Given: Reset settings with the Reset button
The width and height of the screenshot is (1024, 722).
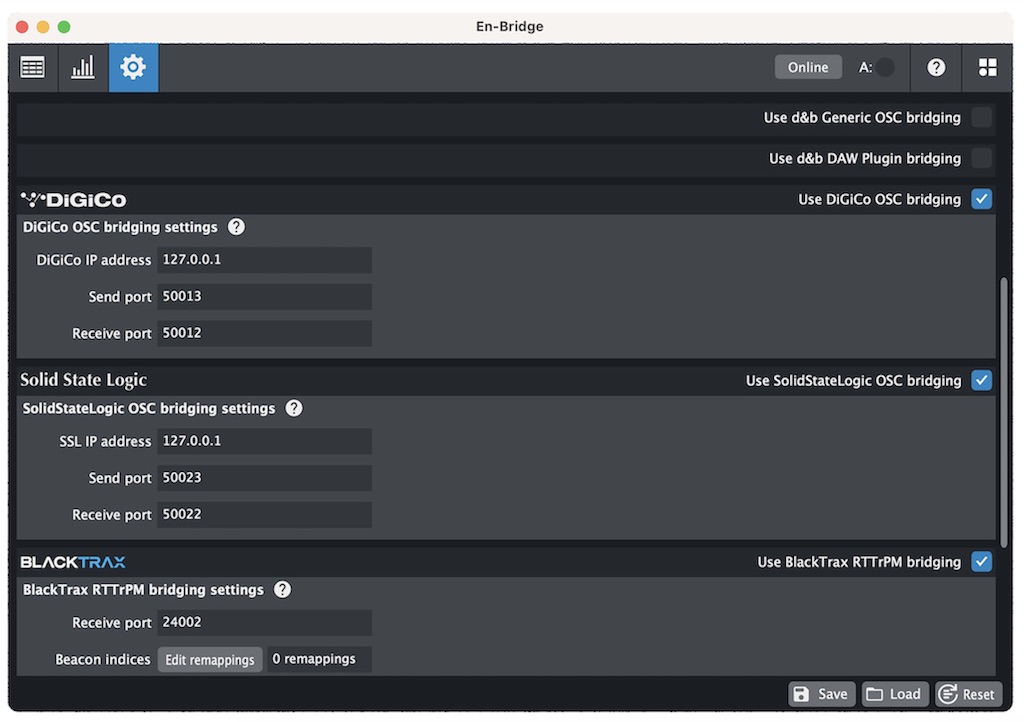Looking at the screenshot, I should coord(967,694).
